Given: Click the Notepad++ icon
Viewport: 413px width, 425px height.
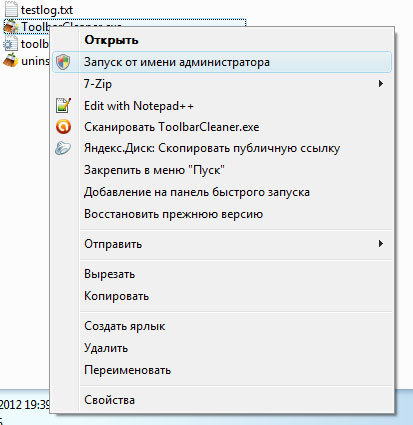Looking at the screenshot, I should click(63, 105).
